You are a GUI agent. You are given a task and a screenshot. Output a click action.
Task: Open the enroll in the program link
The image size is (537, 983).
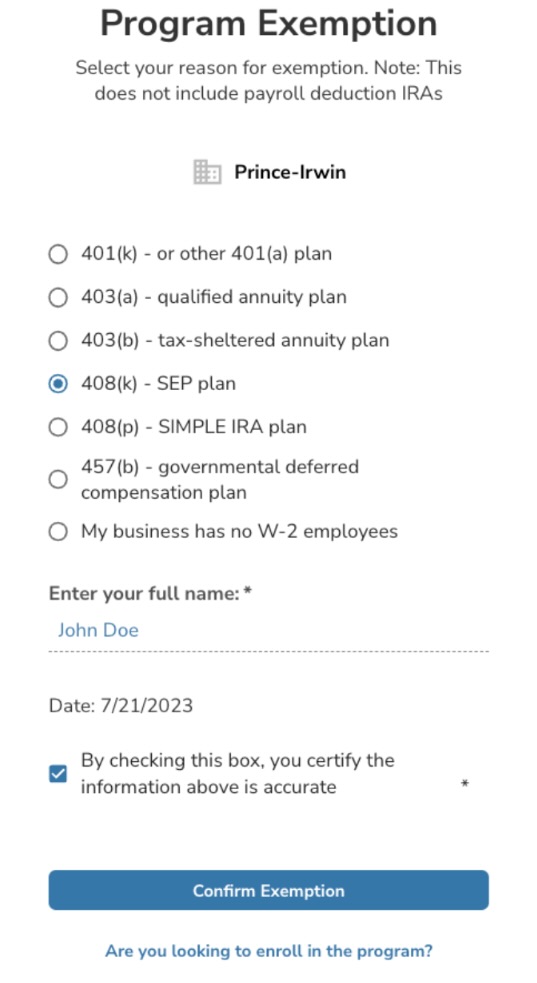click(268, 951)
